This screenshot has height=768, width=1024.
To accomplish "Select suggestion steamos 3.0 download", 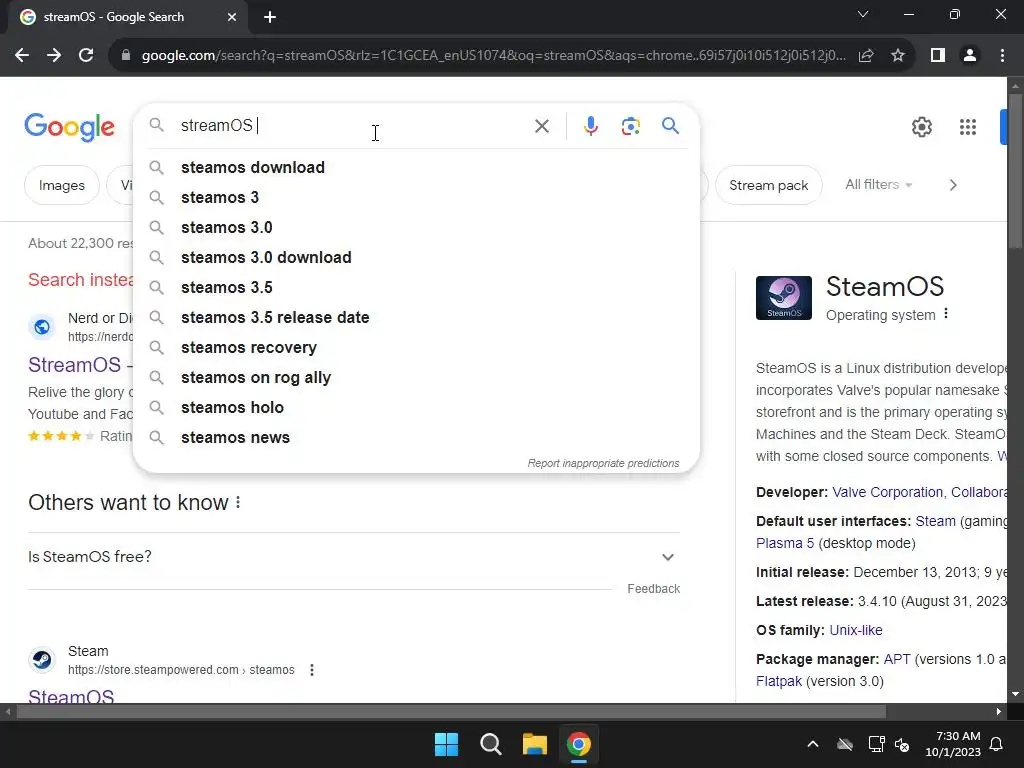I will [x=416, y=257].
